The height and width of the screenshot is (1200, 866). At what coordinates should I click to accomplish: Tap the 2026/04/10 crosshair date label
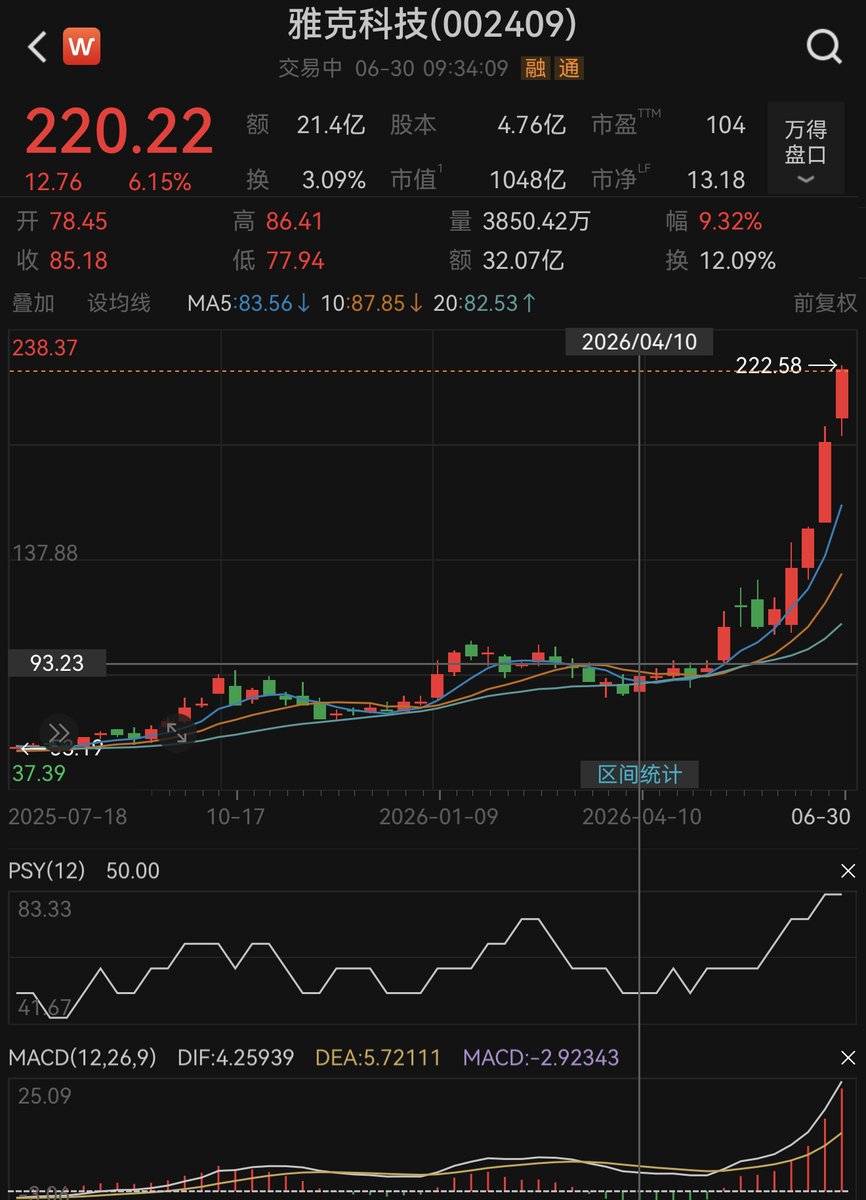pos(639,341)
